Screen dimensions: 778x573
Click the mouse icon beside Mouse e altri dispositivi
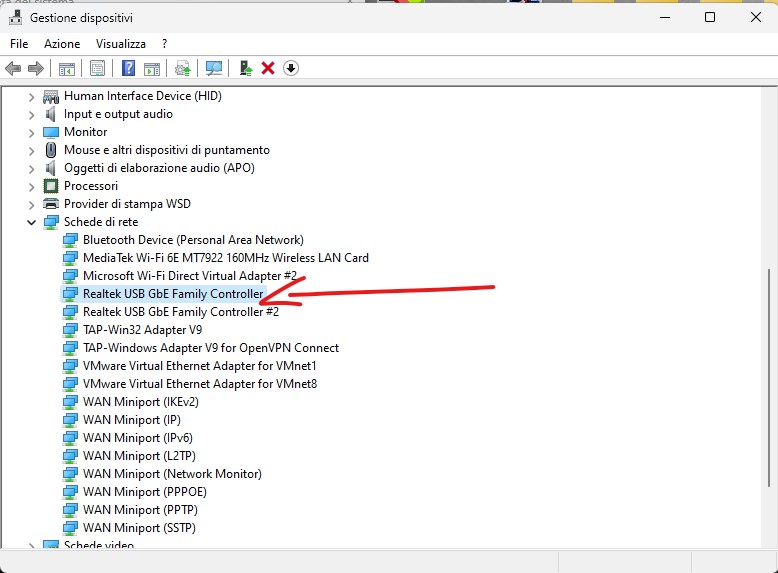[51, 150]
